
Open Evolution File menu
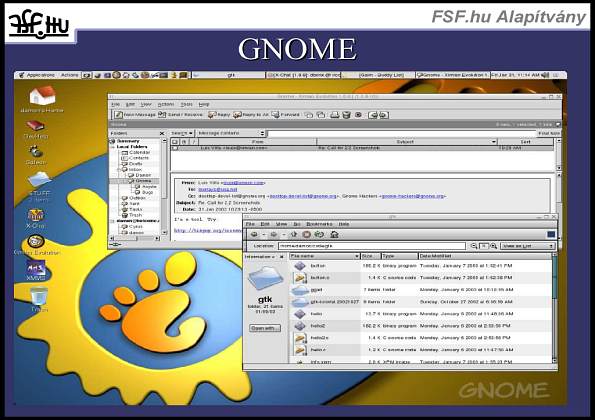tap(115, 104)
